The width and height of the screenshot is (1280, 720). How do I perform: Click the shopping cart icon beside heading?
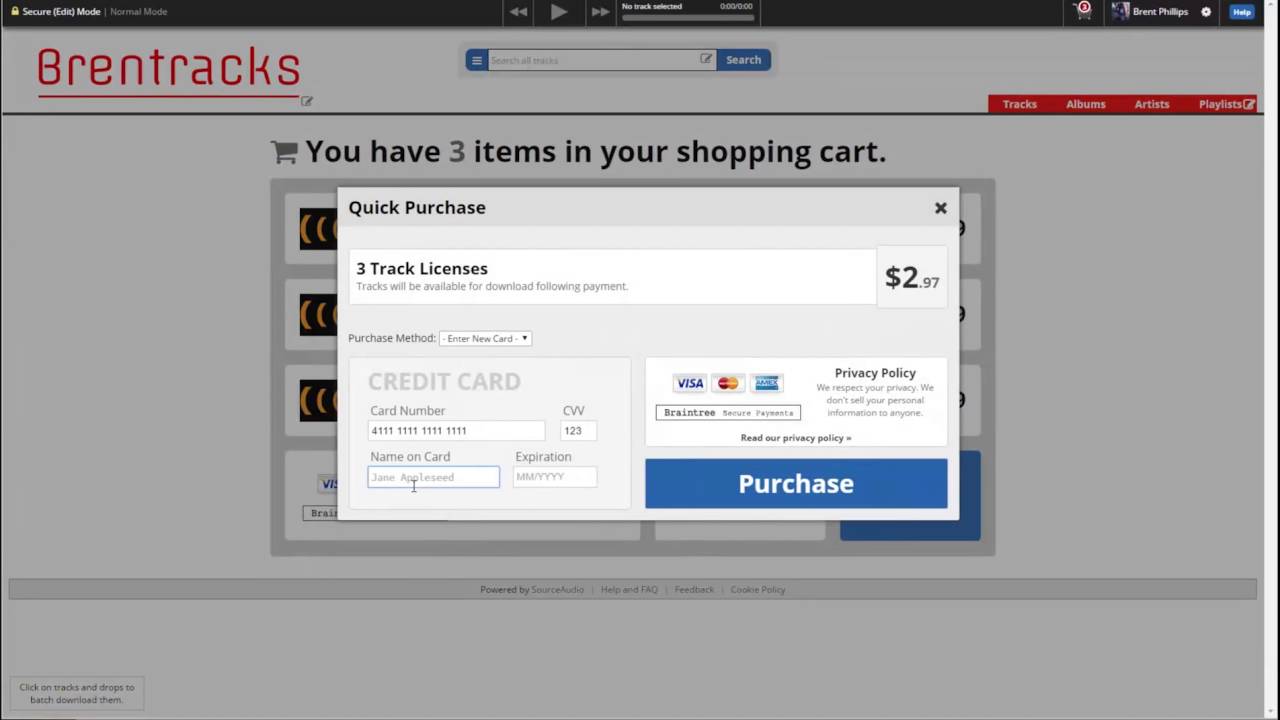tap(284, 152)
